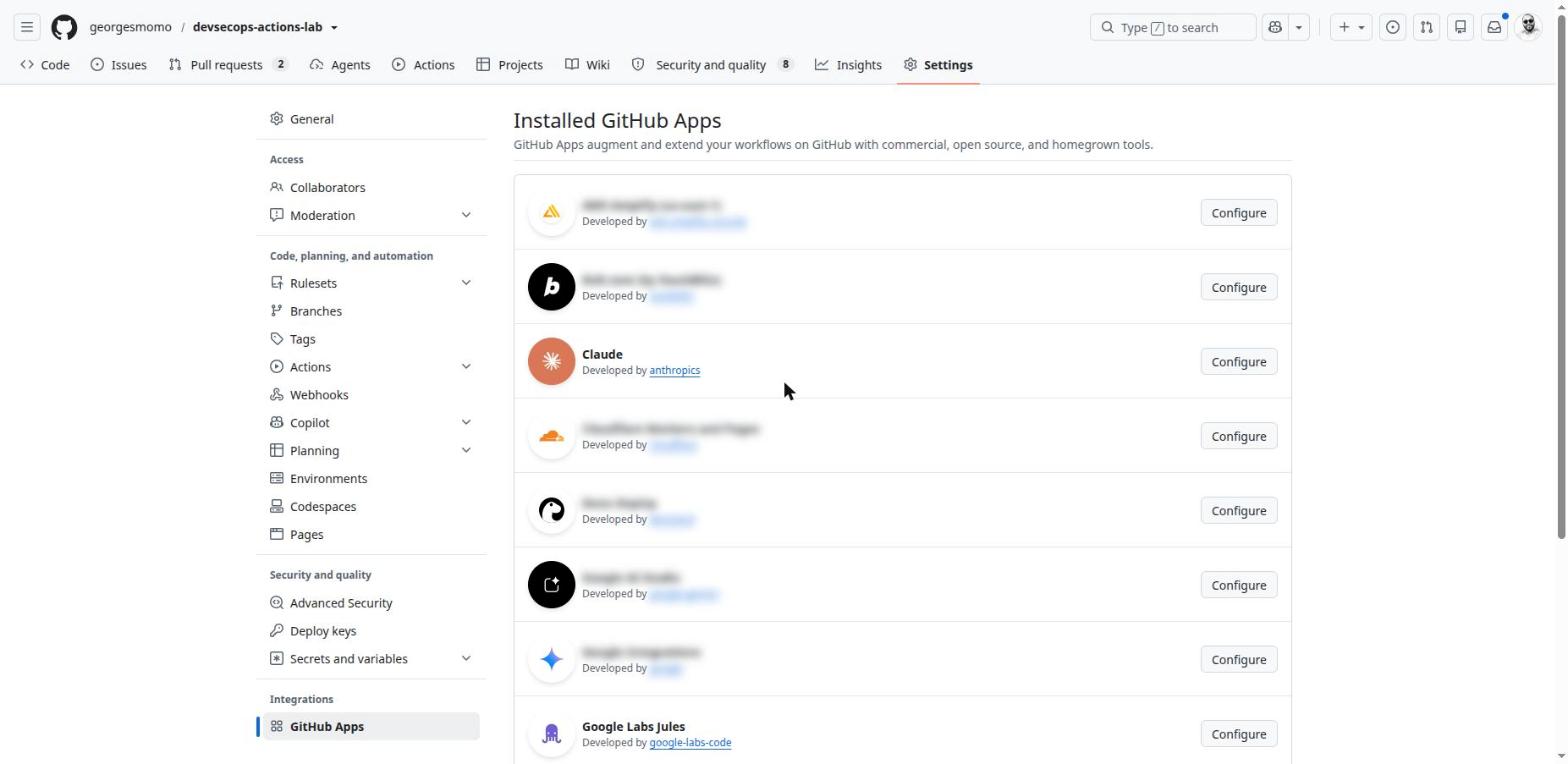Configure the Deno Deploy app
This screenshot has width=1568, height=764.
pyautogui.click(x=1238, y=511)
